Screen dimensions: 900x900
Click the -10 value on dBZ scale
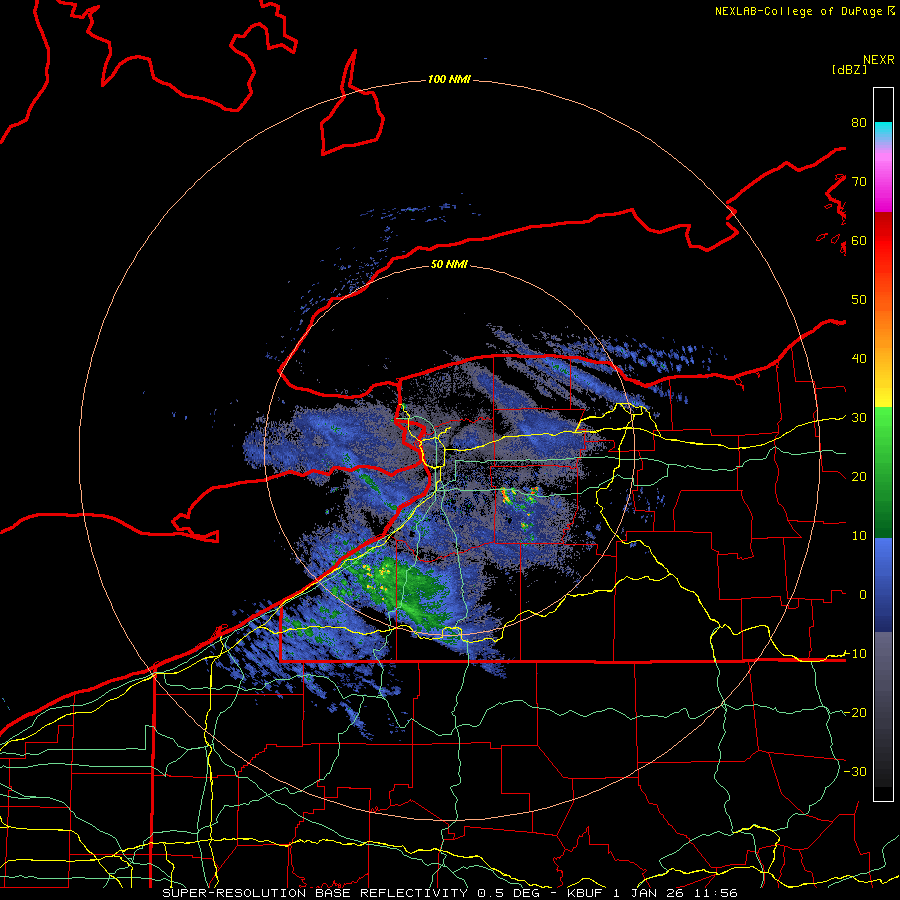(x=855, y=654)
